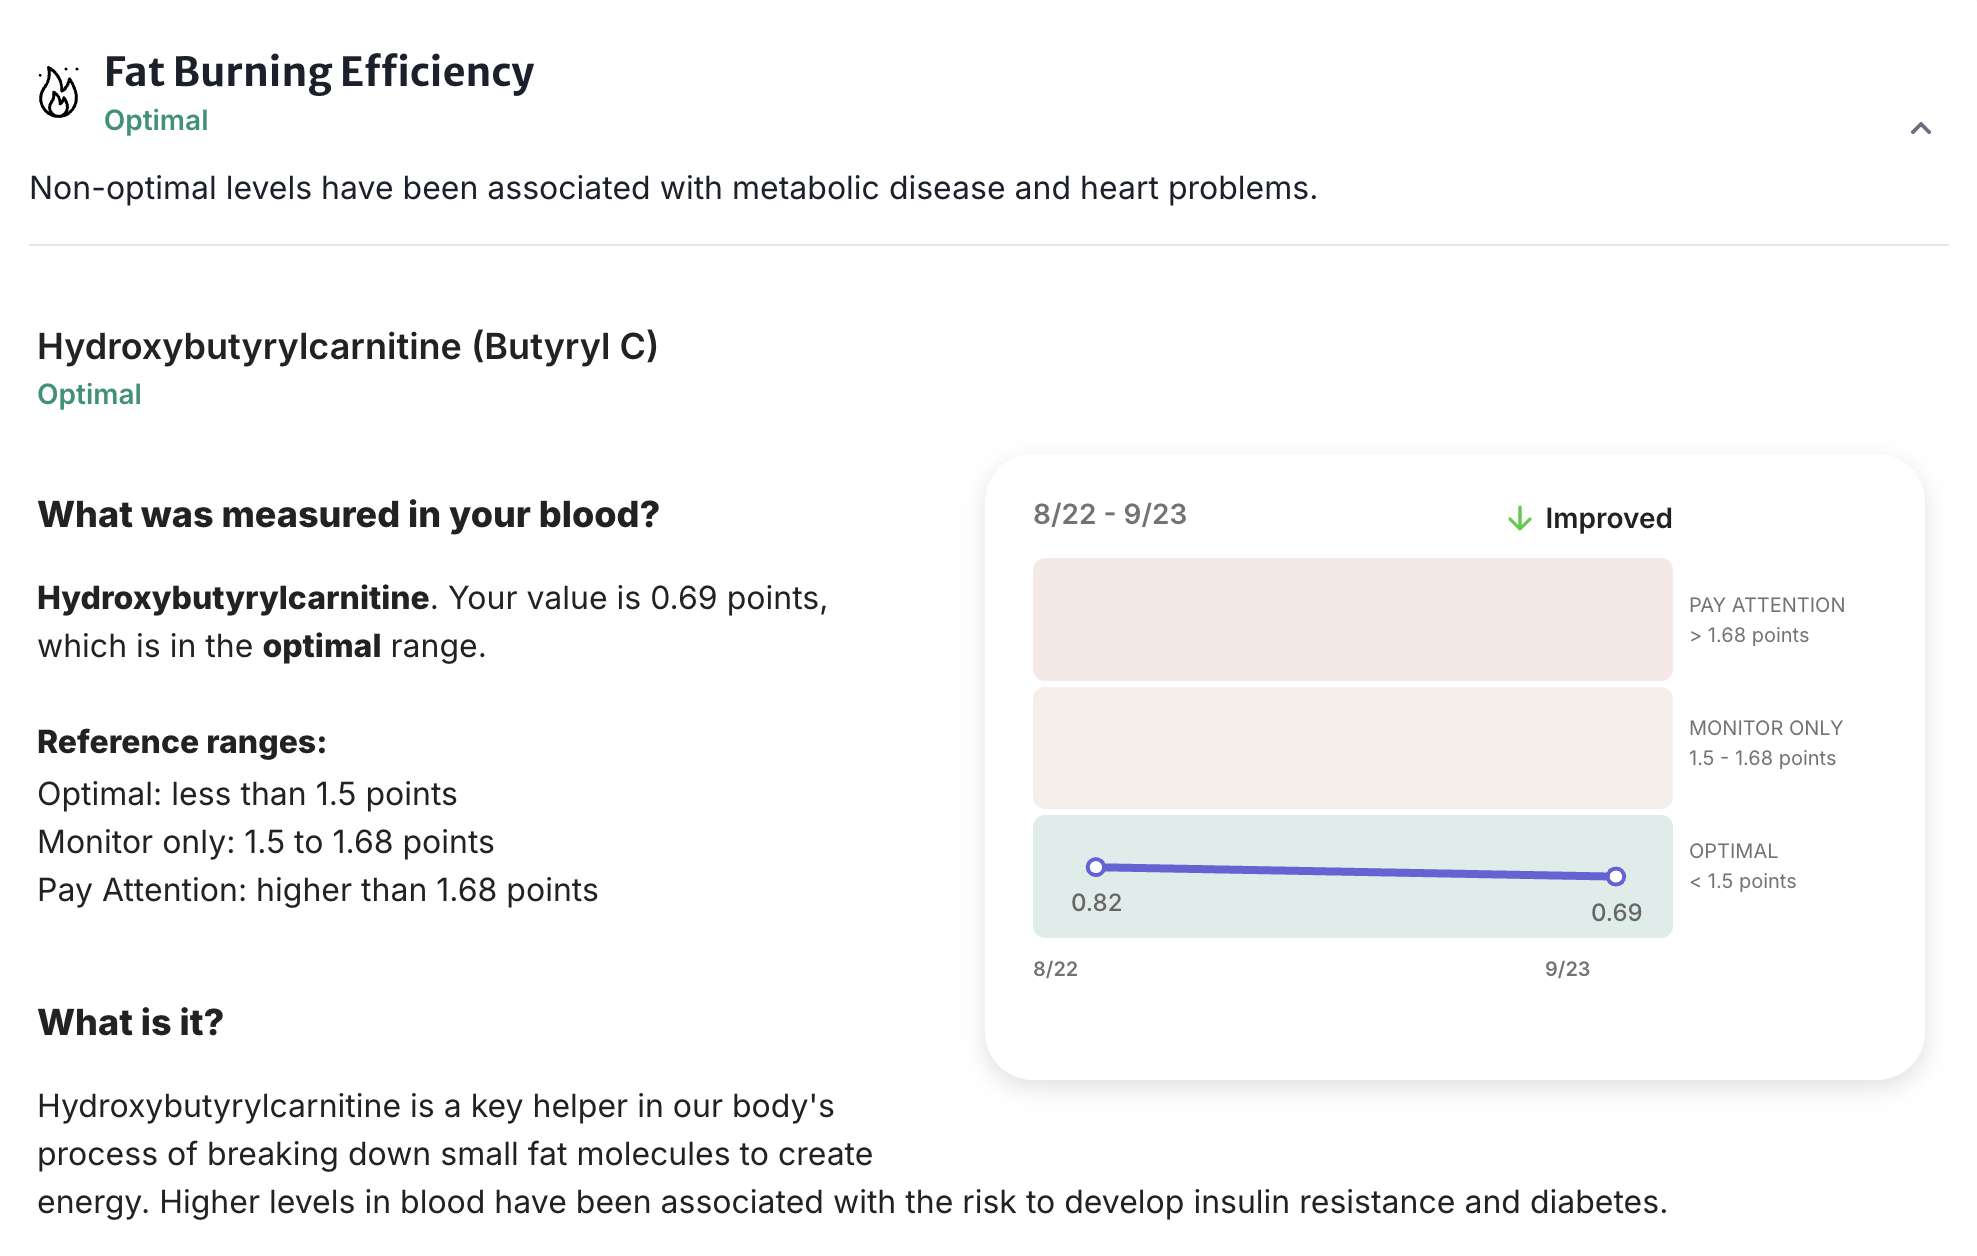The width and height of the screenshot is (1977, 1256).
Task: Click the PAY ATTENTION legend label
Action: tap(1766, 605)
